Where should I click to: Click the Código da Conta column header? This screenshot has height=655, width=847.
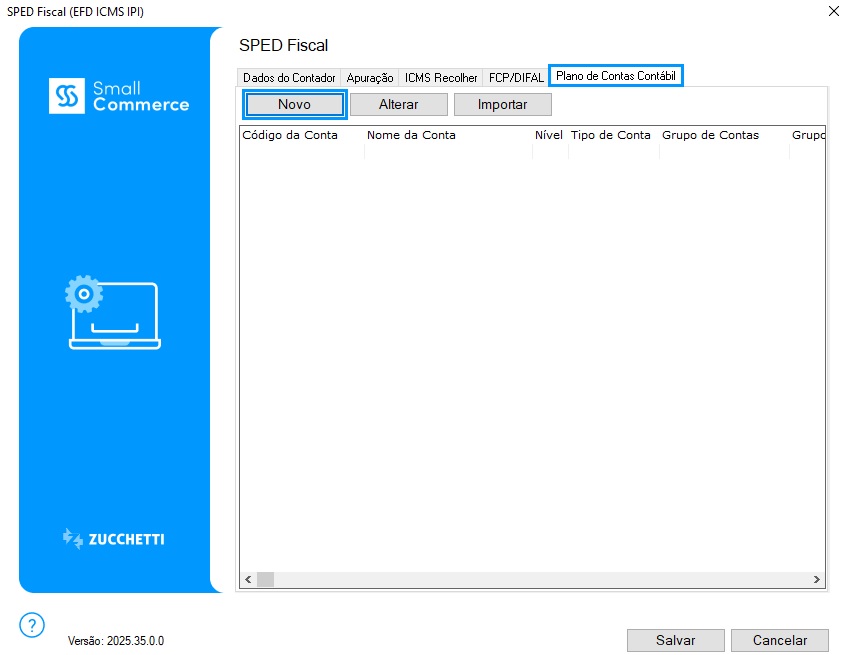pos(291,135)
